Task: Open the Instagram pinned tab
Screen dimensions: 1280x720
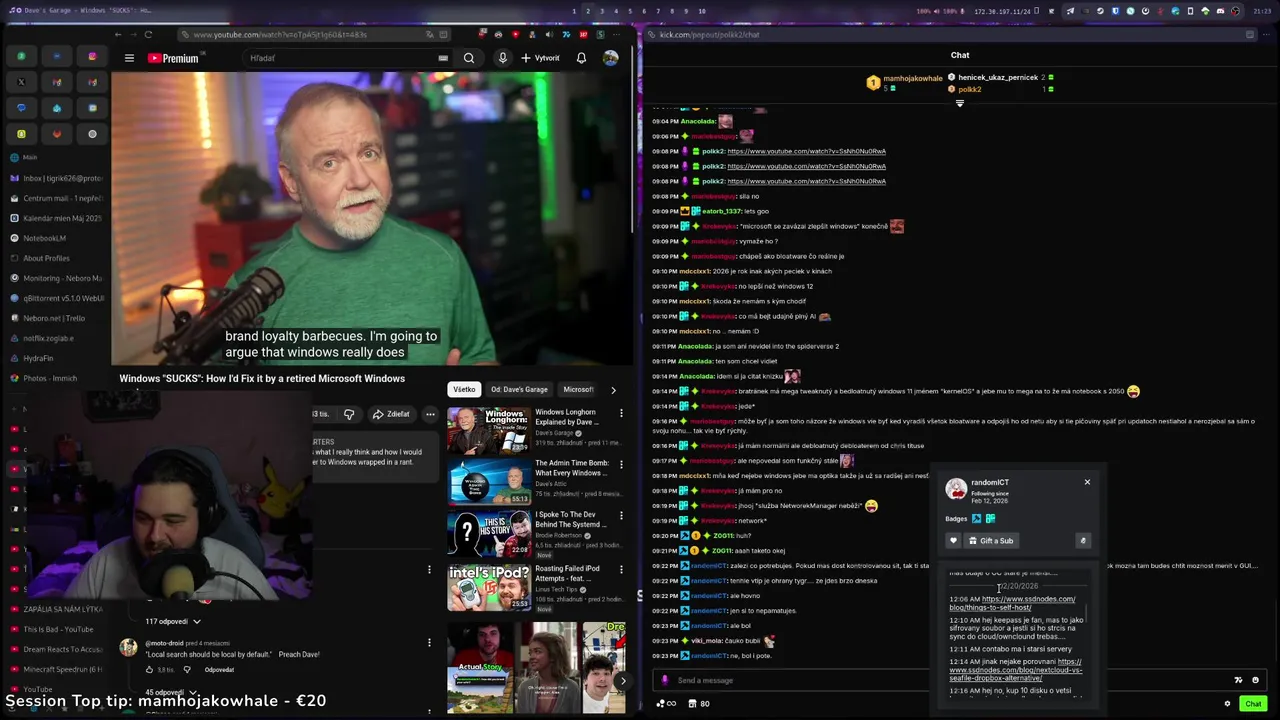Action: [x=92, y=56]
